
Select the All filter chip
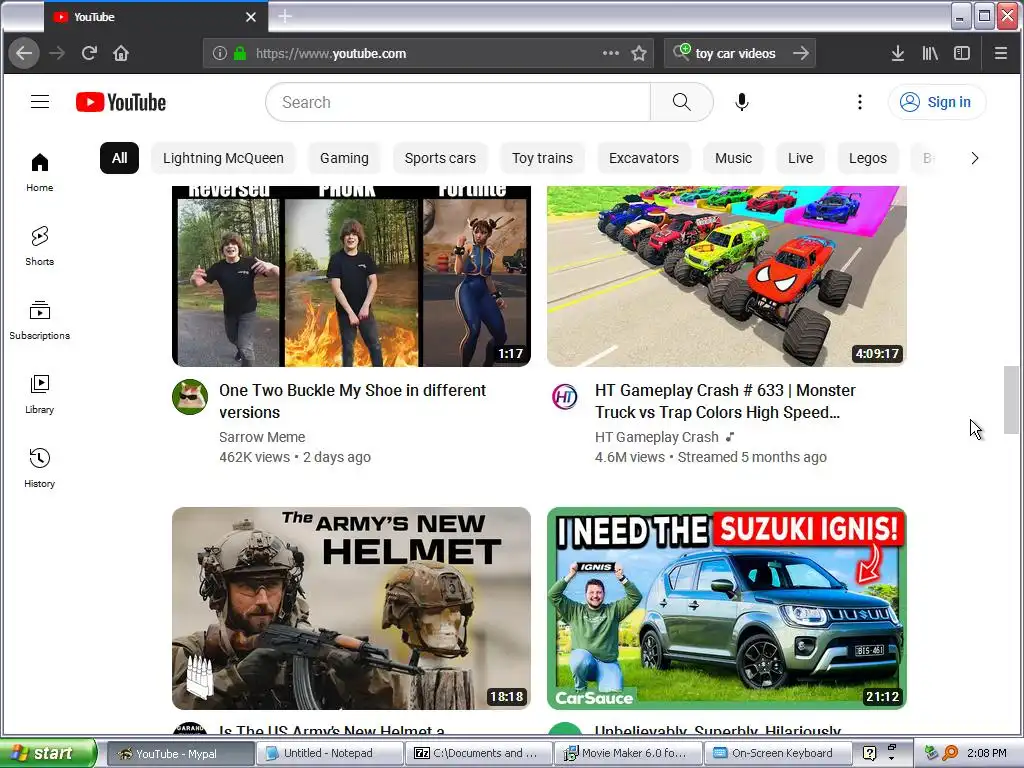pos(120,158)
